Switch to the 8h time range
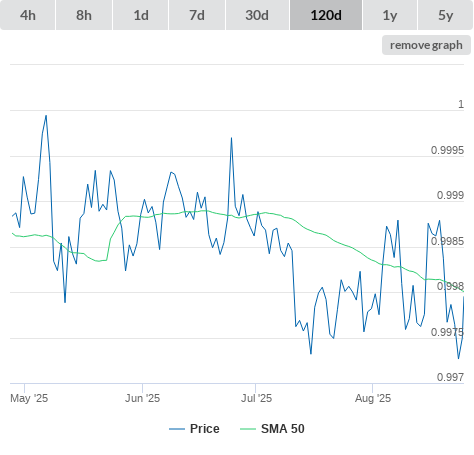 [x=84, y=15]
